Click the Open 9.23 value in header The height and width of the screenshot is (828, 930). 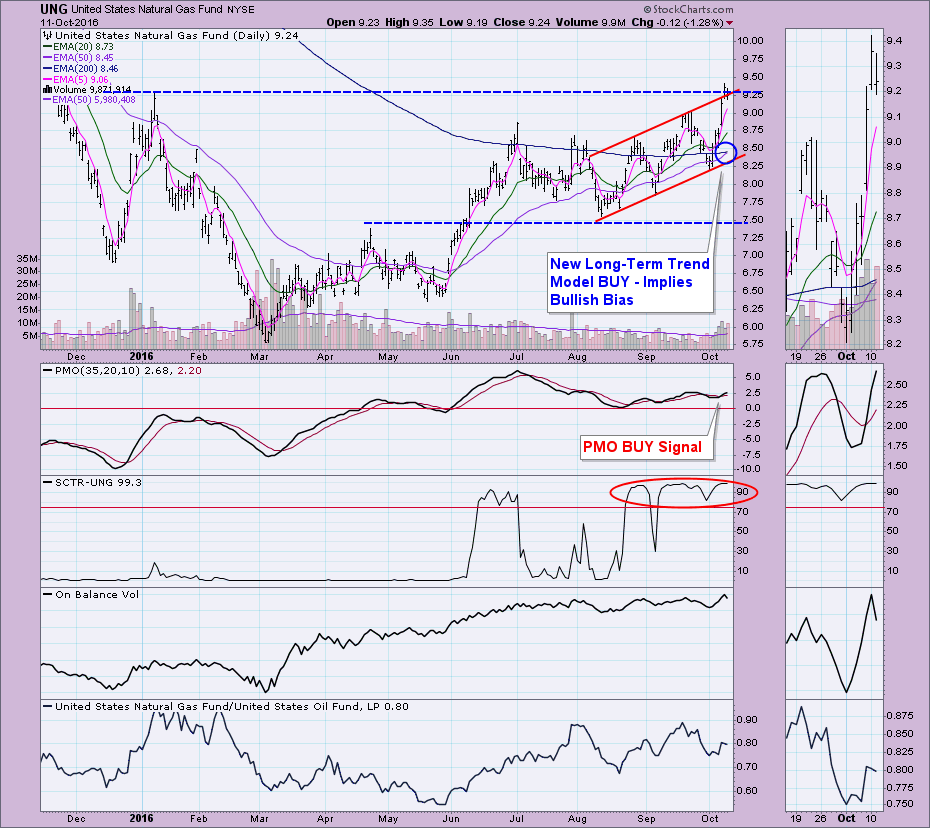tap(353, 23)
